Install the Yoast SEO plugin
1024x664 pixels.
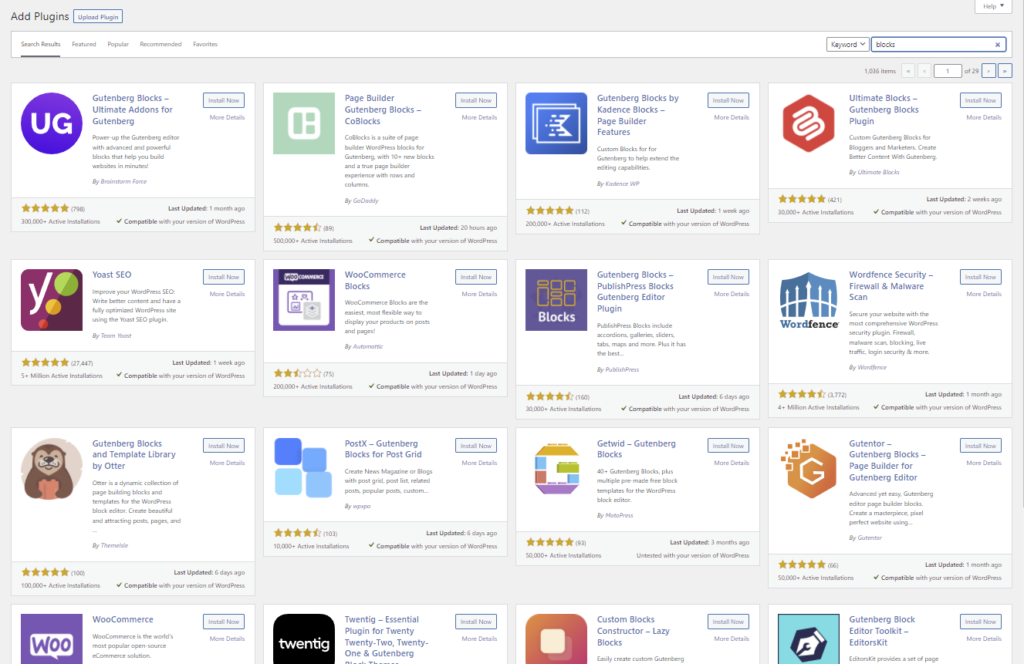pos(224,277)
